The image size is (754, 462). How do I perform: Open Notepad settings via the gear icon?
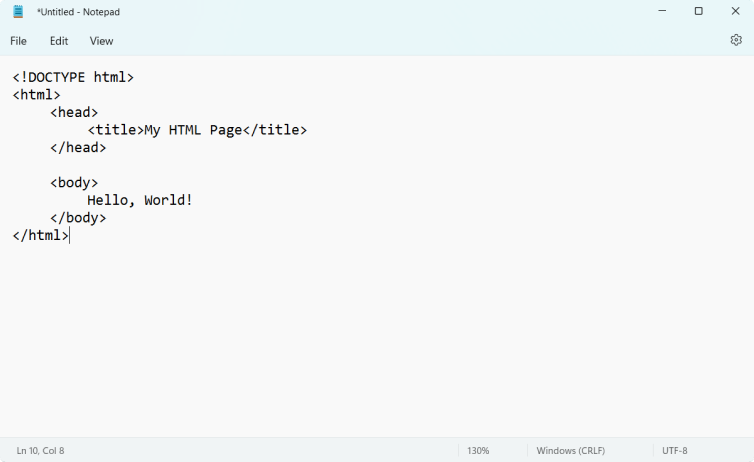[x=736, y=40]
